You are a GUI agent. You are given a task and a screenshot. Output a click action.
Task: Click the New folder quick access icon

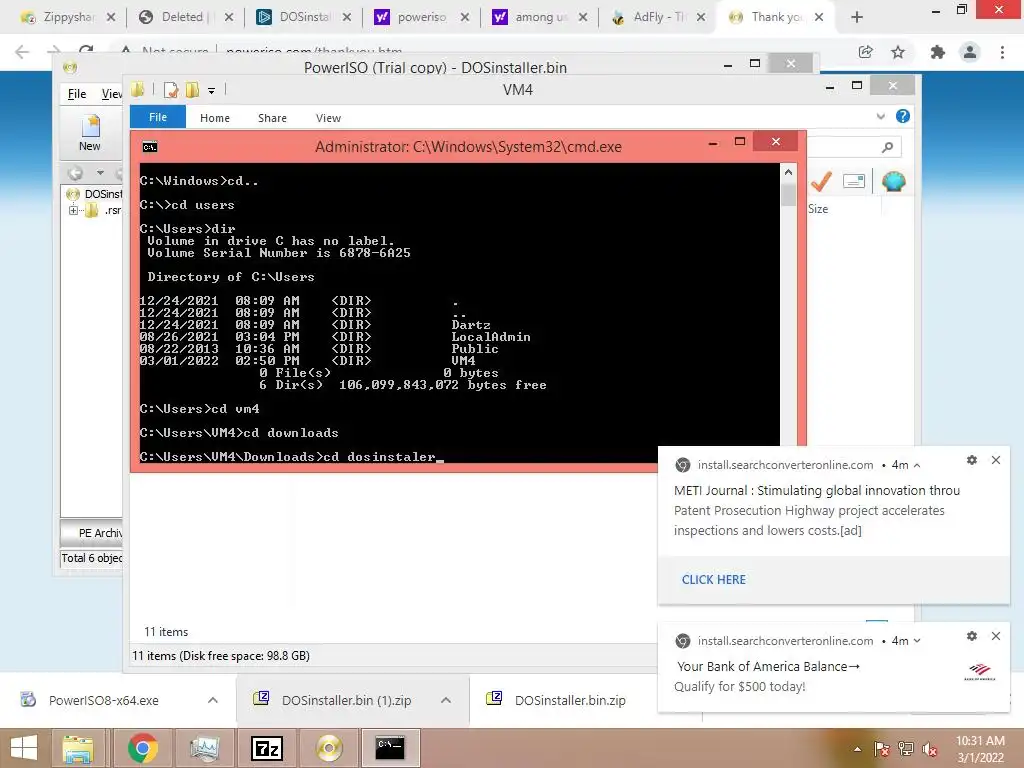192,90
